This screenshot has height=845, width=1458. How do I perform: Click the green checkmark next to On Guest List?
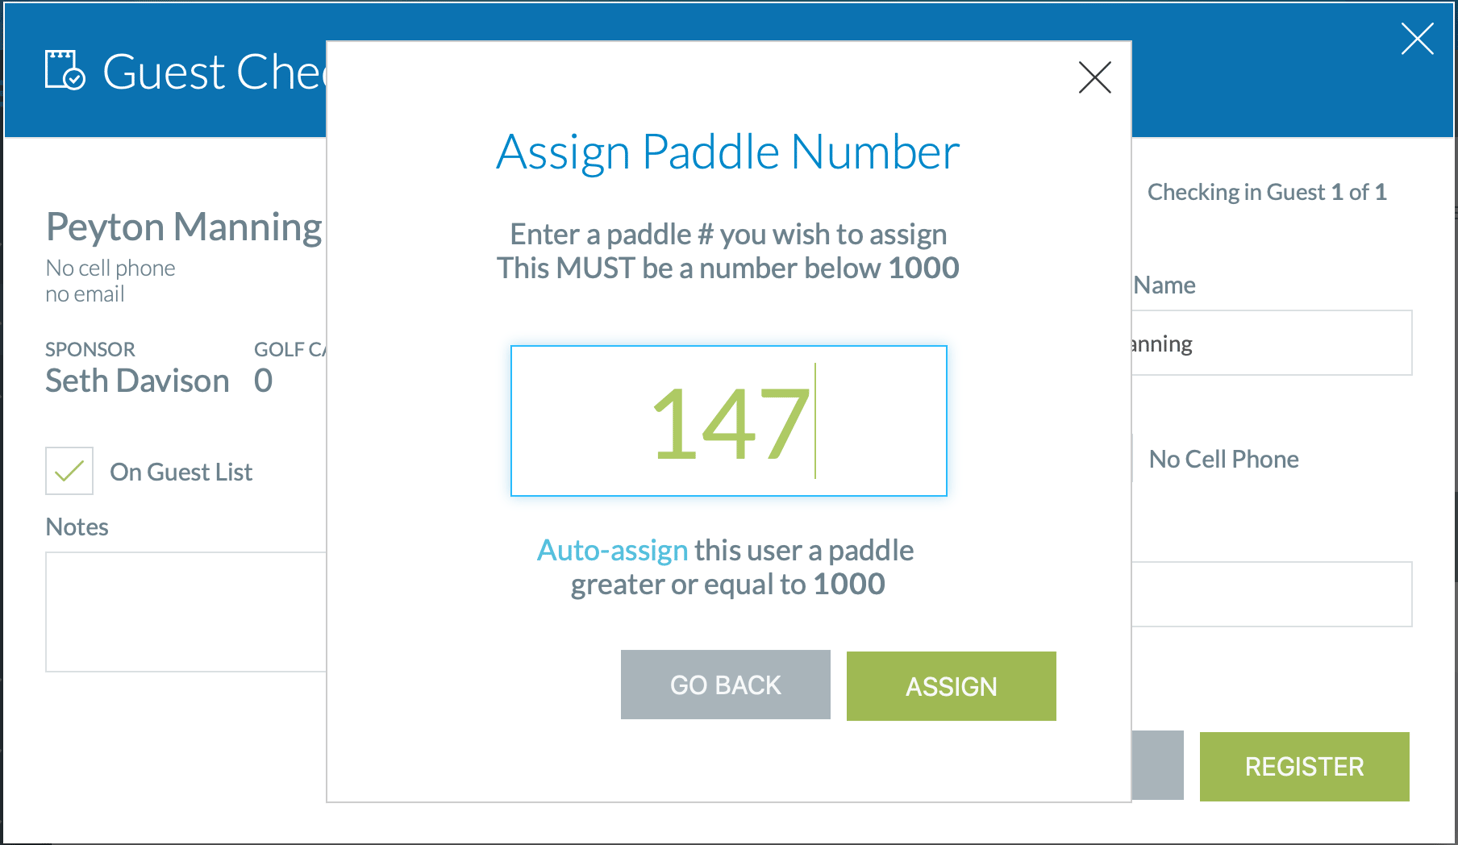coord(68,470)
